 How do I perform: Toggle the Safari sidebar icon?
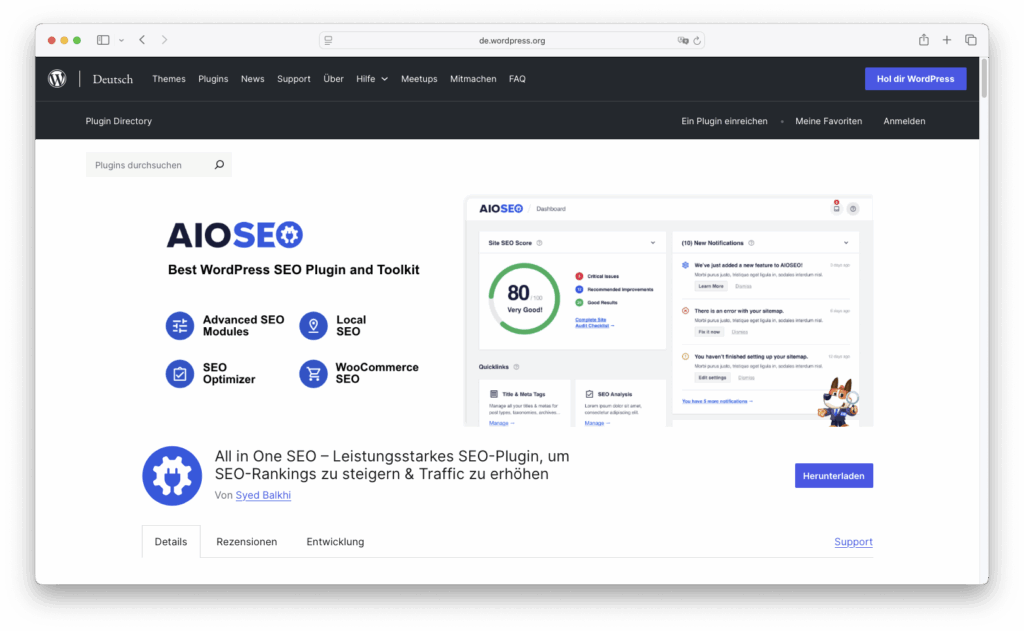coord(103,40)
